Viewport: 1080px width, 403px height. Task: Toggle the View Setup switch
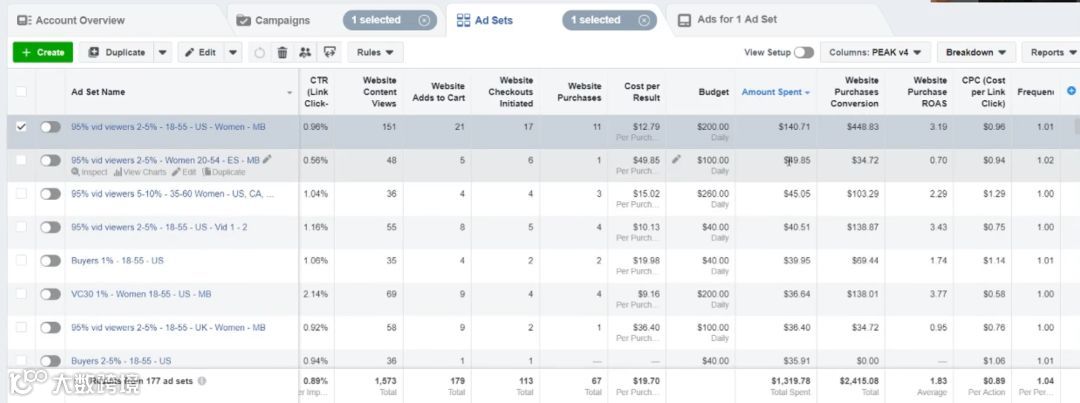click(803, 52)
